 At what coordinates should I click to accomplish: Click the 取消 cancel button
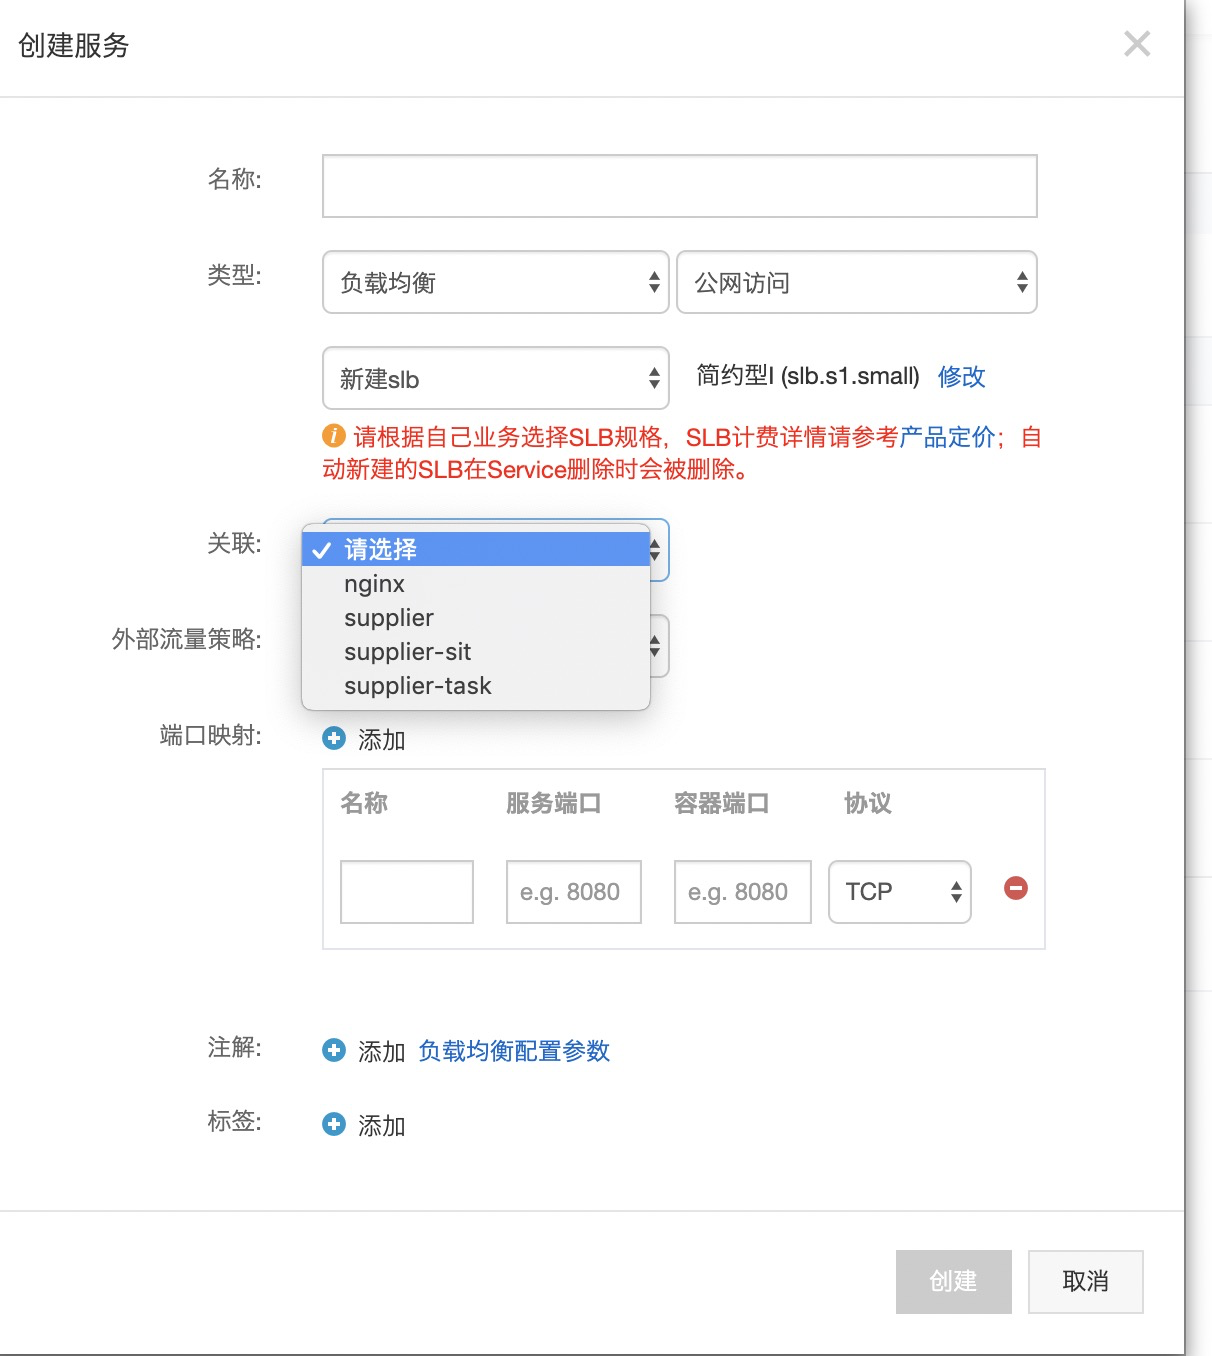pyautogui.click(x=1086, y=1281)
